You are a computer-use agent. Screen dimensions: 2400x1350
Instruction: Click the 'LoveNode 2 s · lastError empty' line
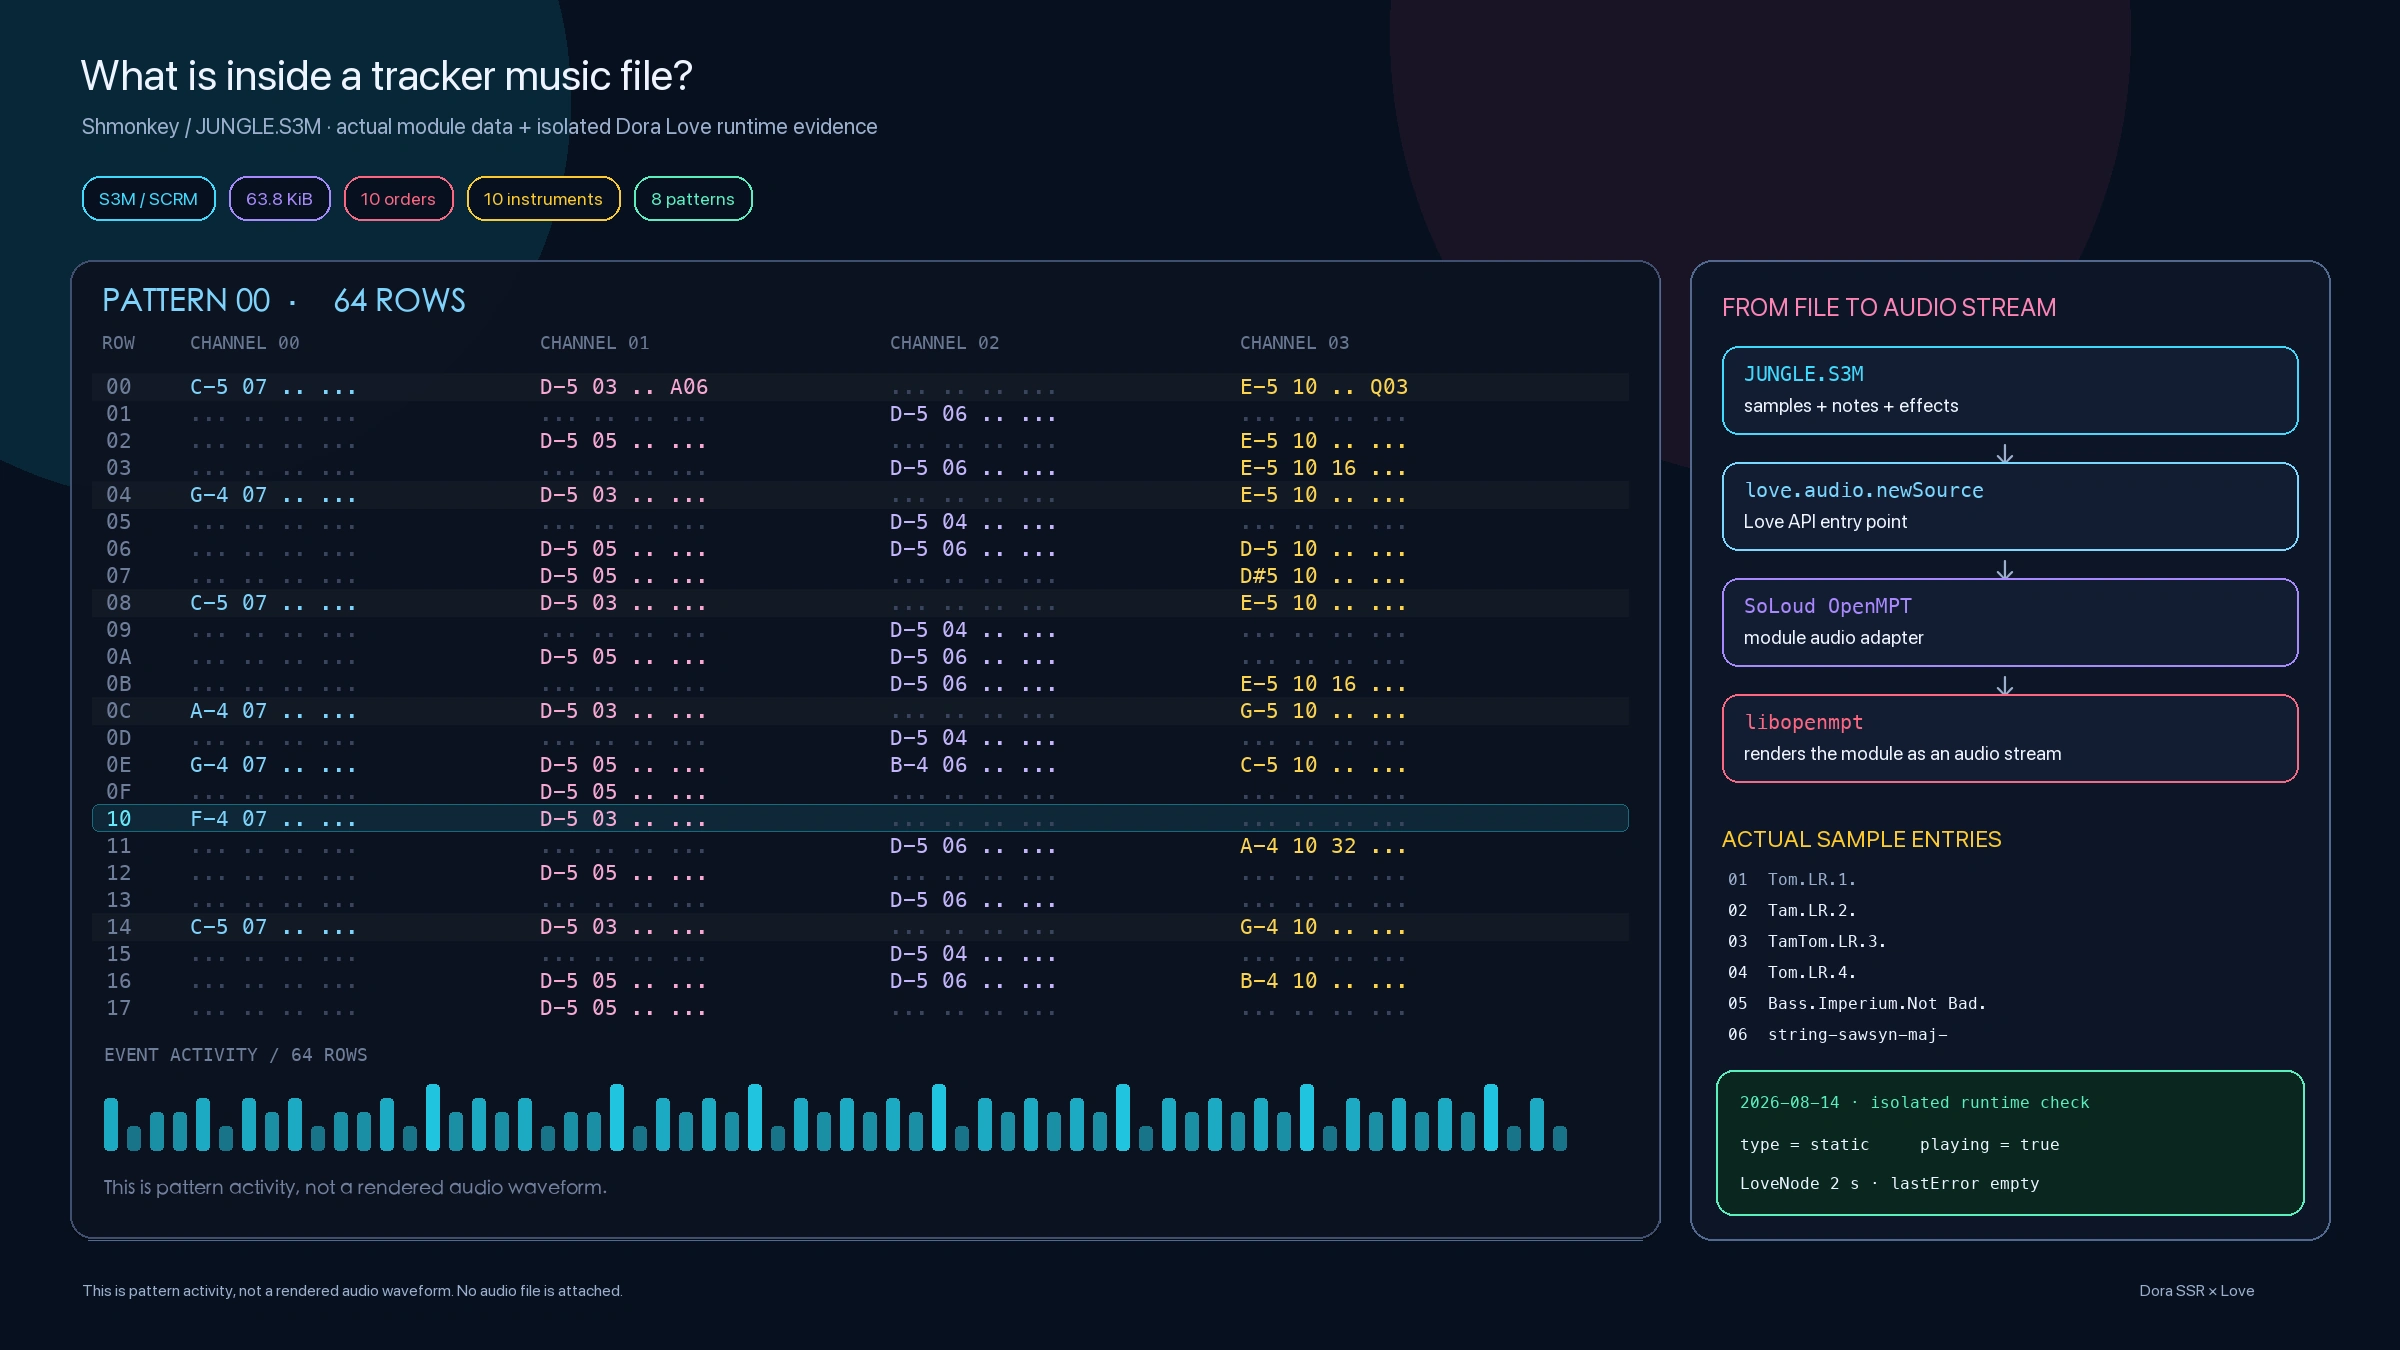[x=1889, y=1183]
